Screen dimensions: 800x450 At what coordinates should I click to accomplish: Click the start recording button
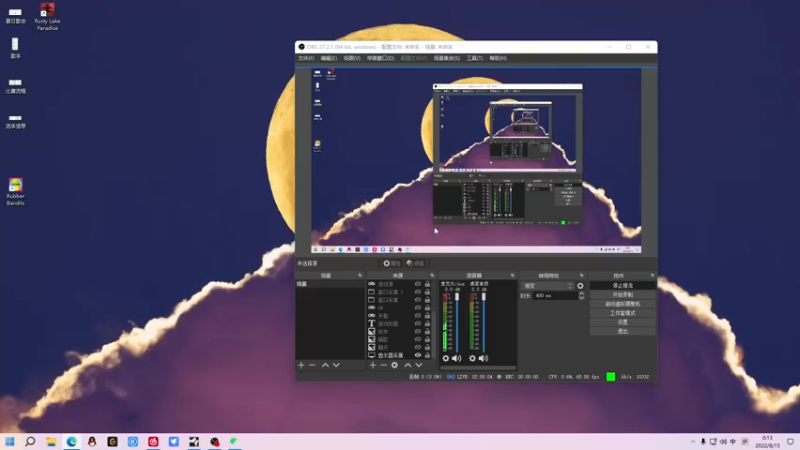coord(622,295)
